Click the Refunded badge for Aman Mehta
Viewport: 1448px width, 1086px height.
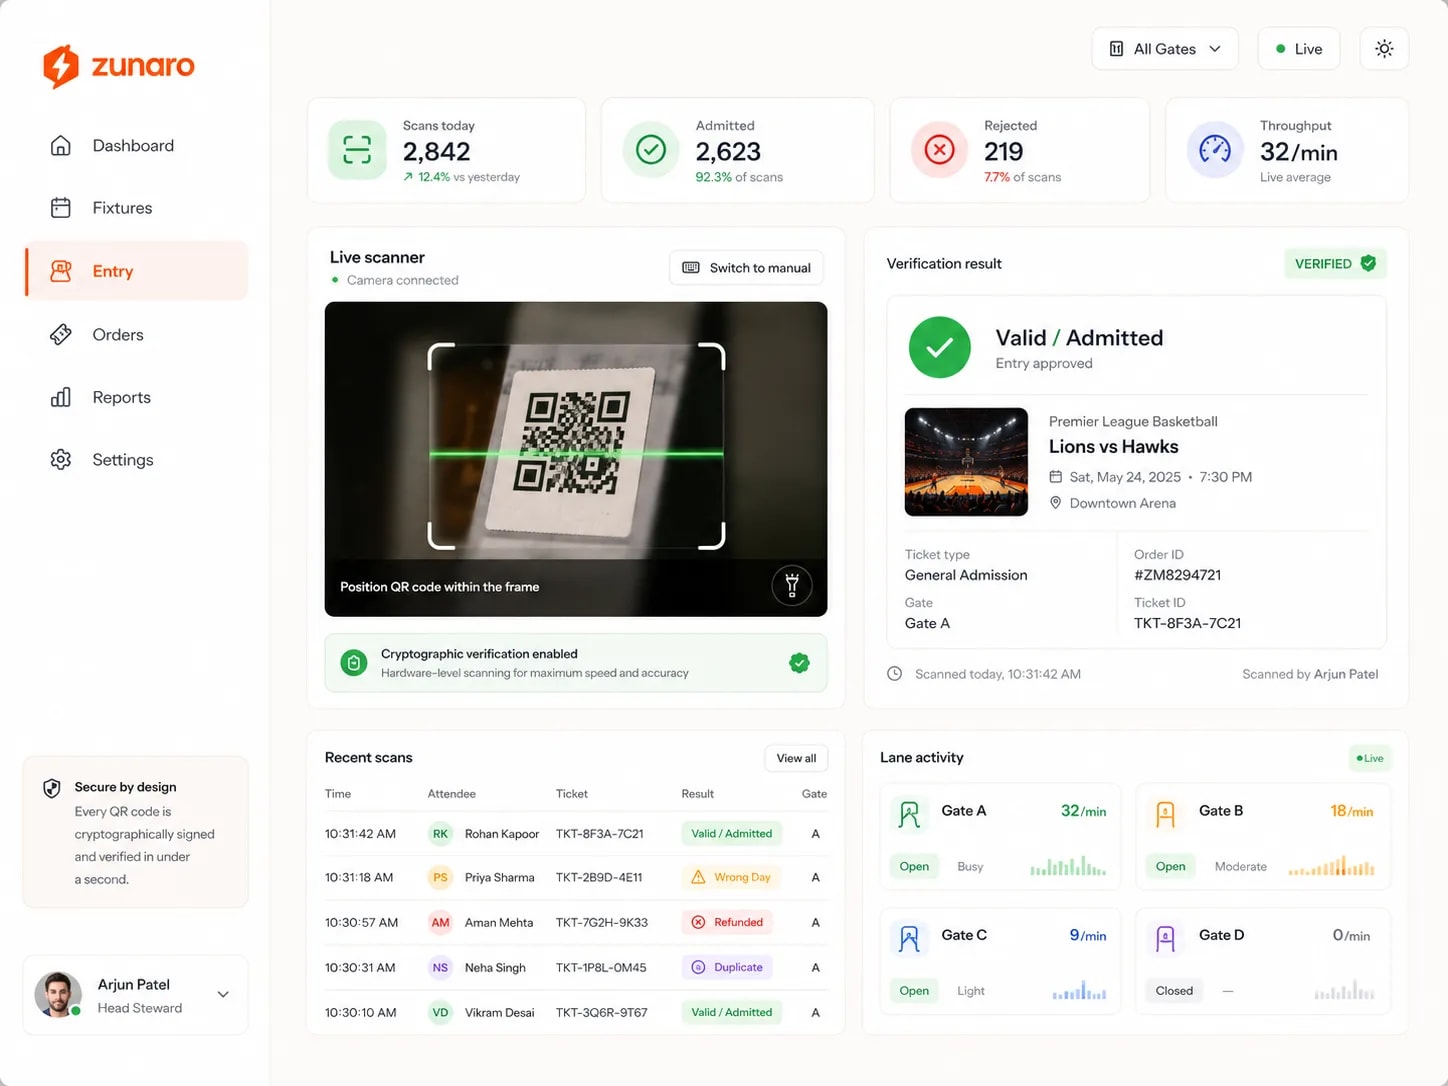point(727,922)
